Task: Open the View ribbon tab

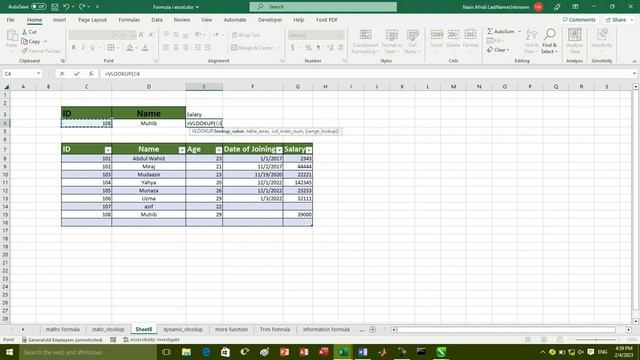Action: pos(206,20)
